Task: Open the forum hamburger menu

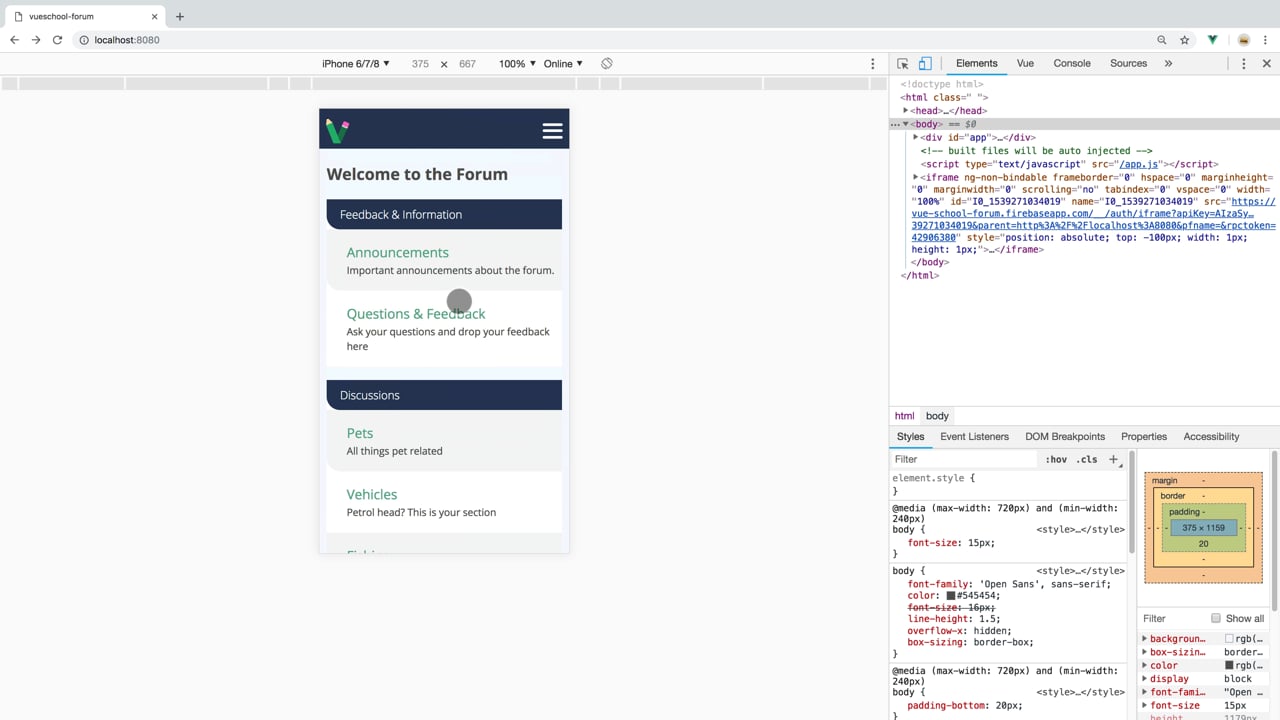Action: (x=552, y=131)
